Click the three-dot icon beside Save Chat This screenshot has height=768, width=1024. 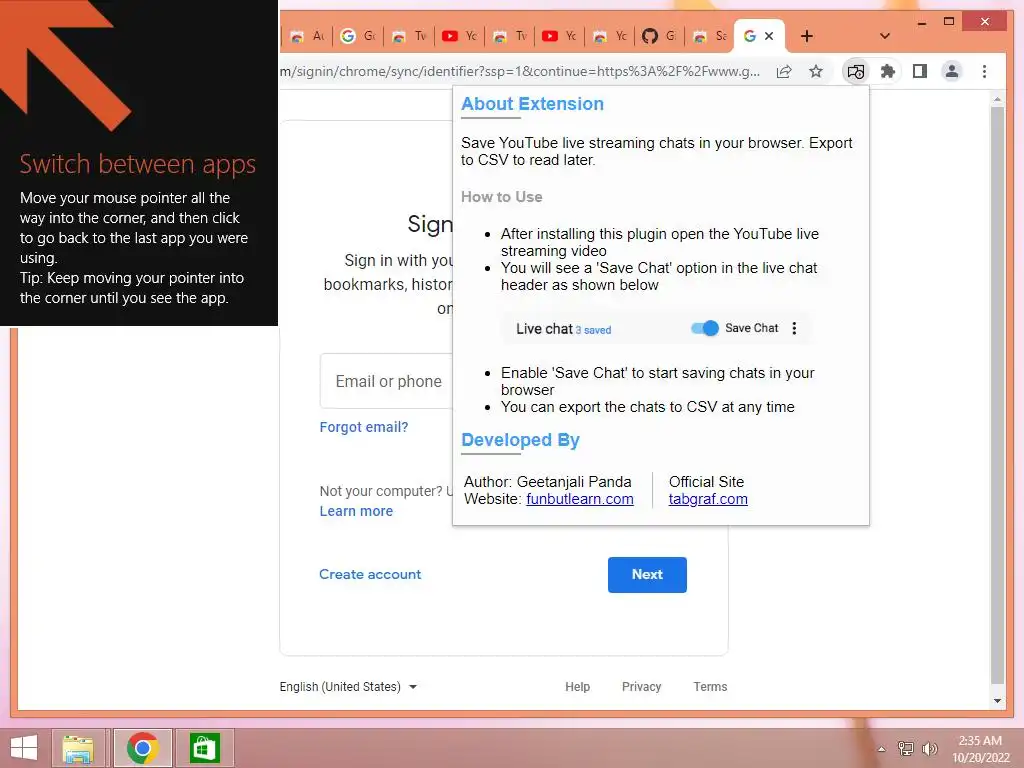click(x=794, y=328)
